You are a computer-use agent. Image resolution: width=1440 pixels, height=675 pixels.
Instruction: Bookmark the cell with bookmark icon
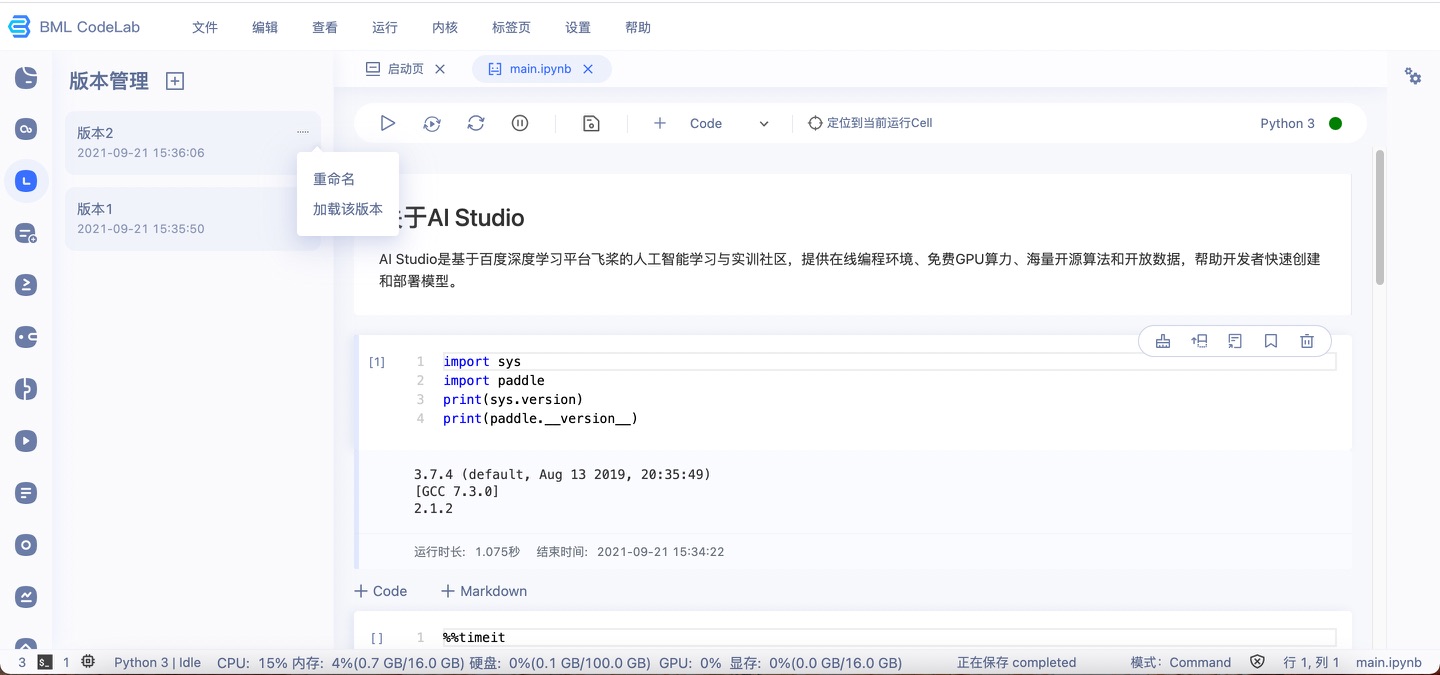click(1271, 341)
